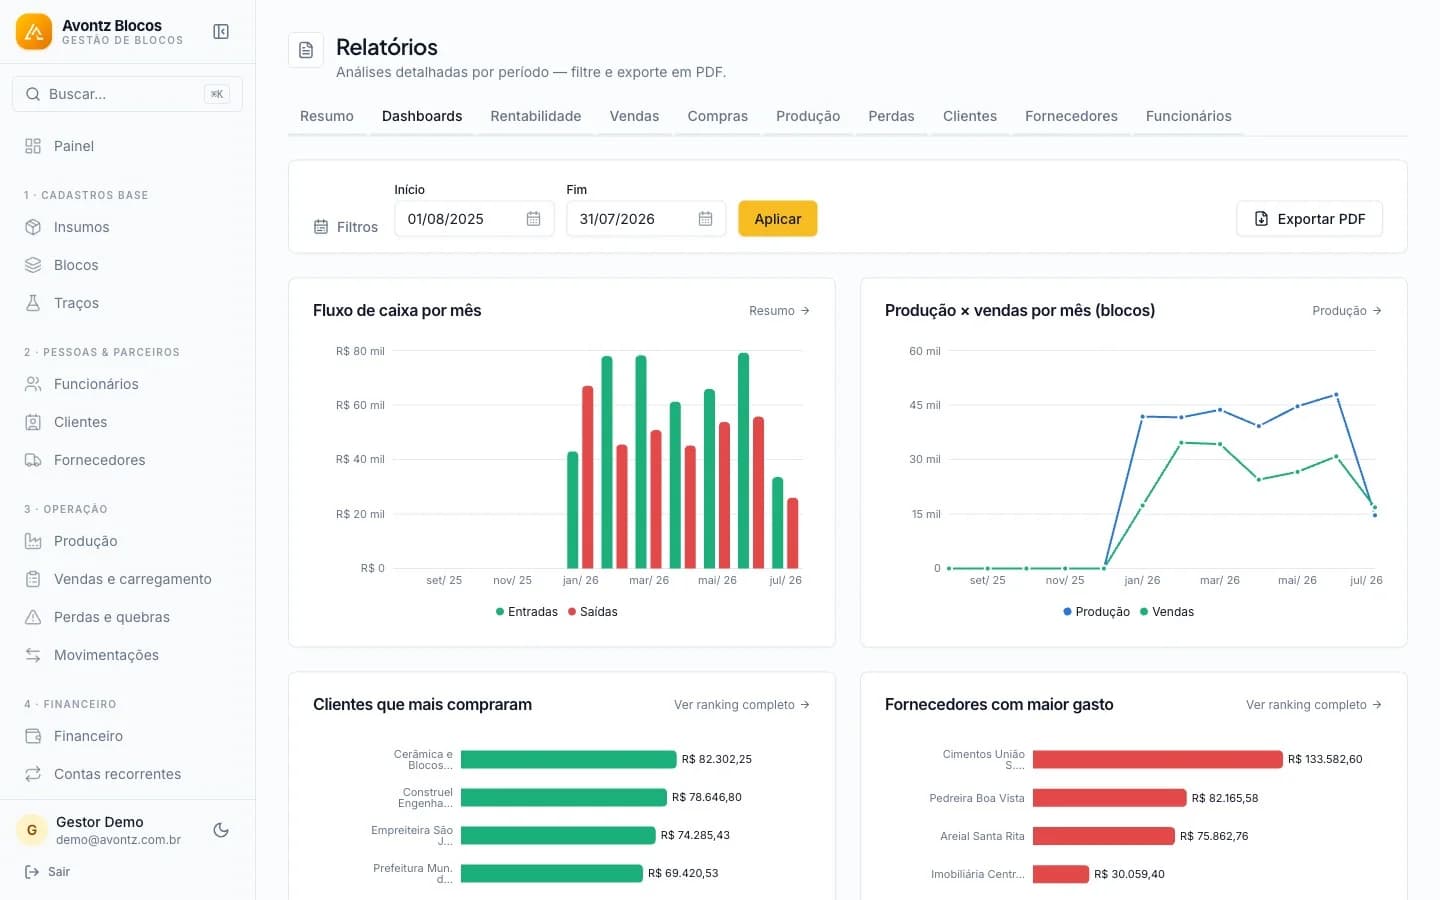Open Contas recorrentes in sidebar
Image resolution: width=1440 pixels, height=900 pixels.
coord(127,774)
